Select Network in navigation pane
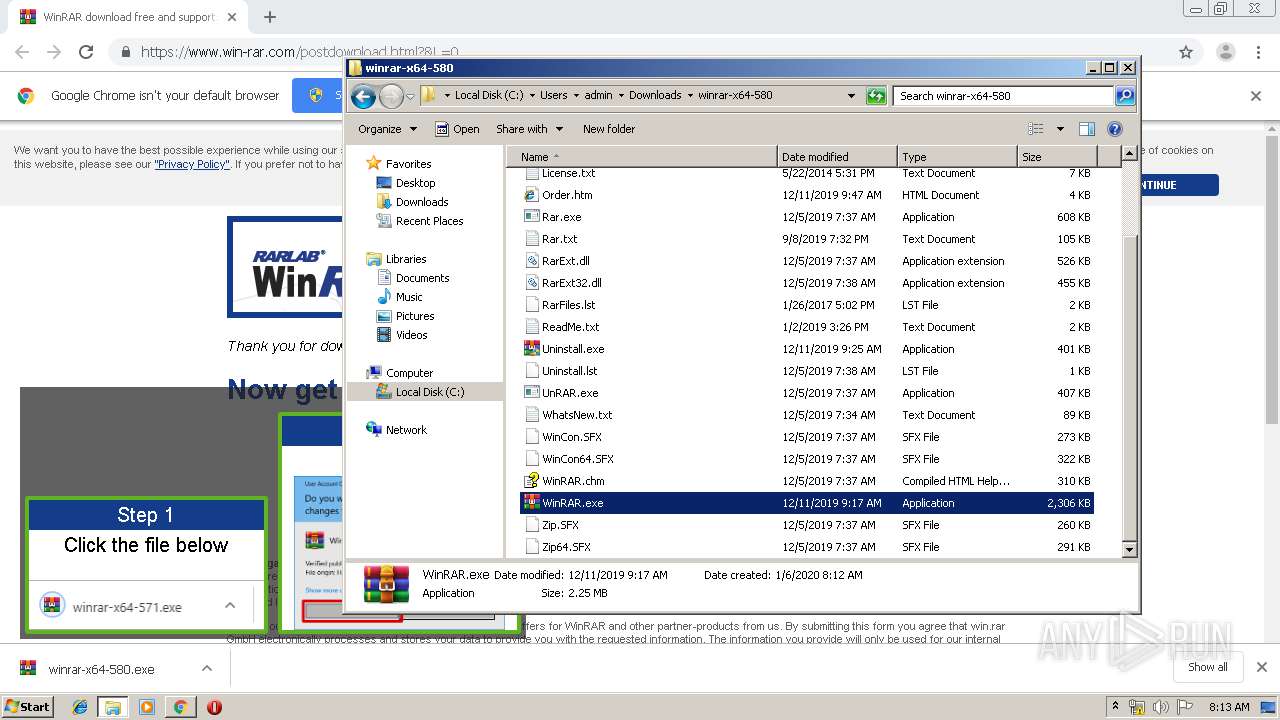The image size is (1280, 720). click(406, 430)
